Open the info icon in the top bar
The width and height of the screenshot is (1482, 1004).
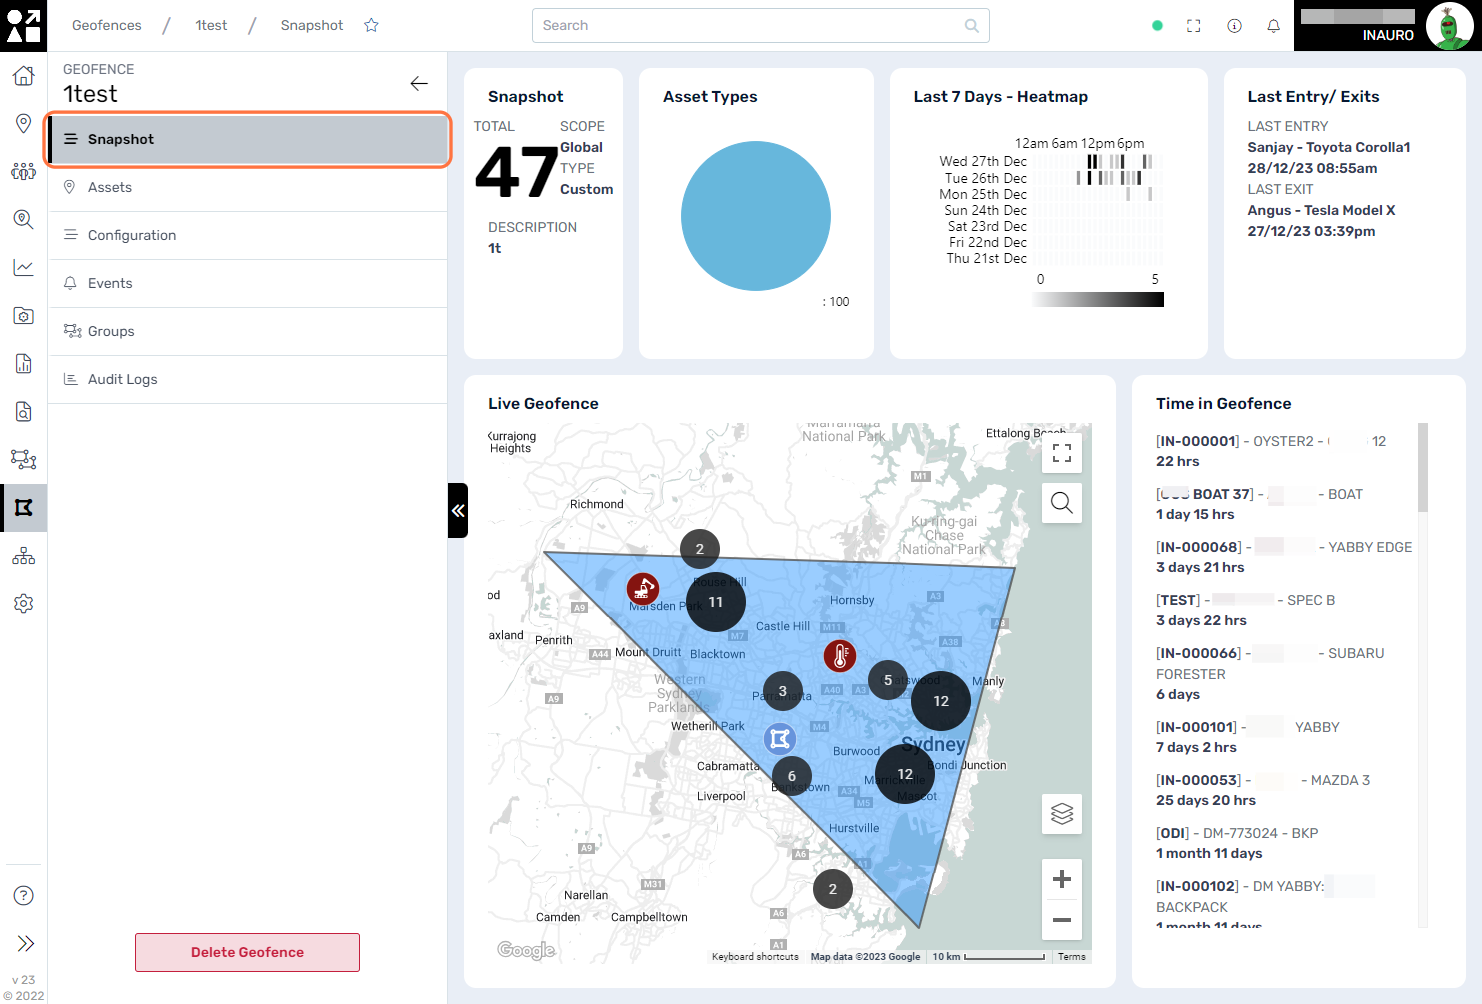1234,26
